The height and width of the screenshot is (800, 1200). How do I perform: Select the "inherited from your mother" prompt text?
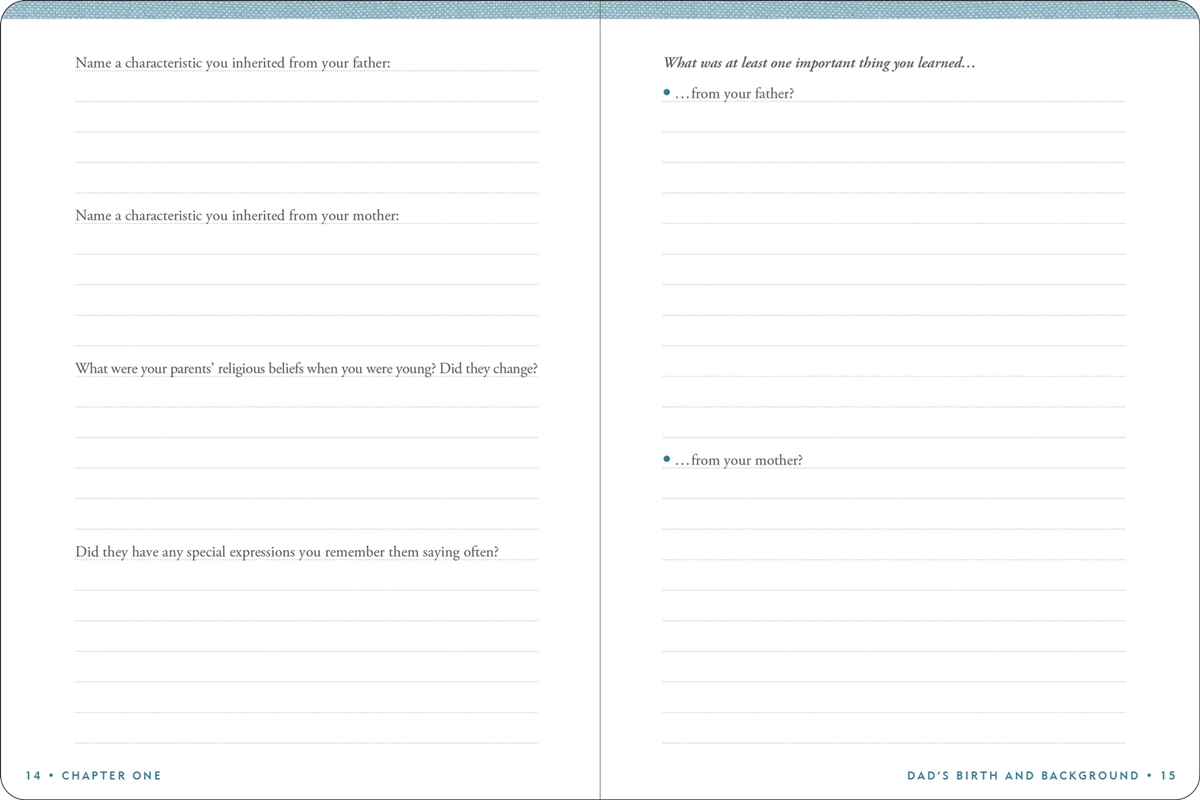coord(237,215)
